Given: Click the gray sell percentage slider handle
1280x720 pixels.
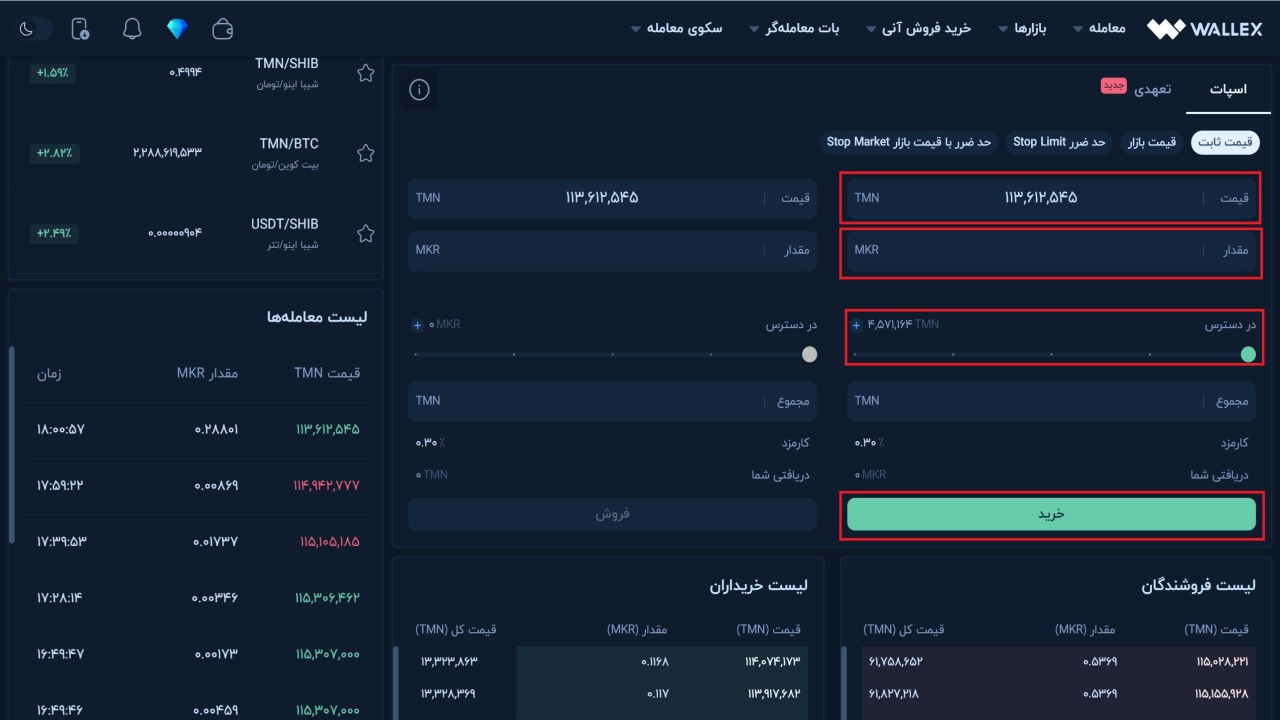Looking at the screenshot, I should click(x=810, y=354).
